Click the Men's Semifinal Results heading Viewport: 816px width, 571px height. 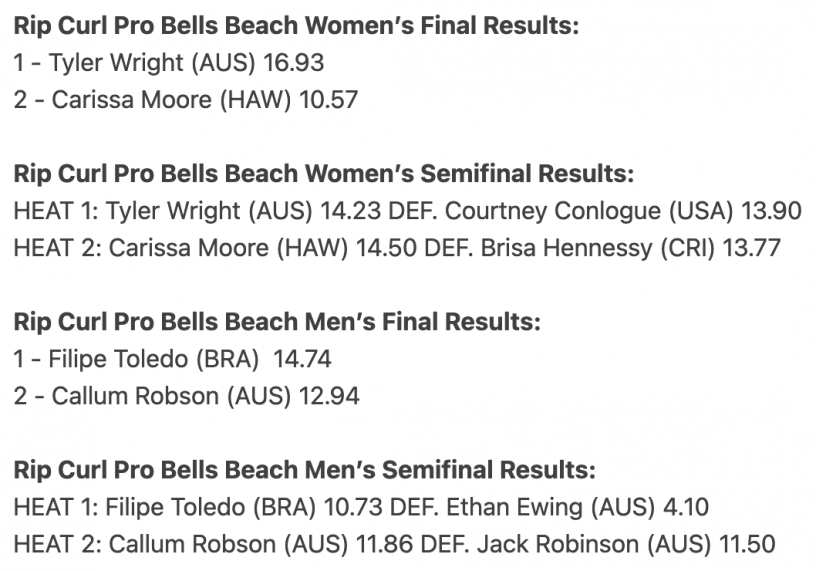point(304,470)
